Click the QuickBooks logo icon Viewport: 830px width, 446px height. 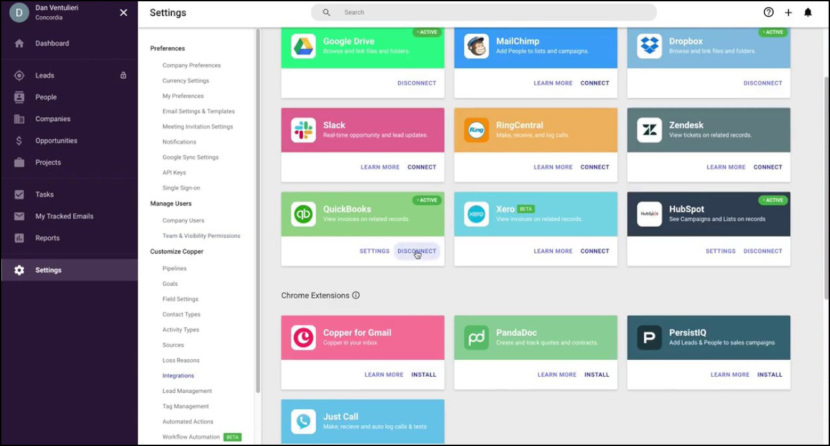pyautogui.click(x=303, y=214)
